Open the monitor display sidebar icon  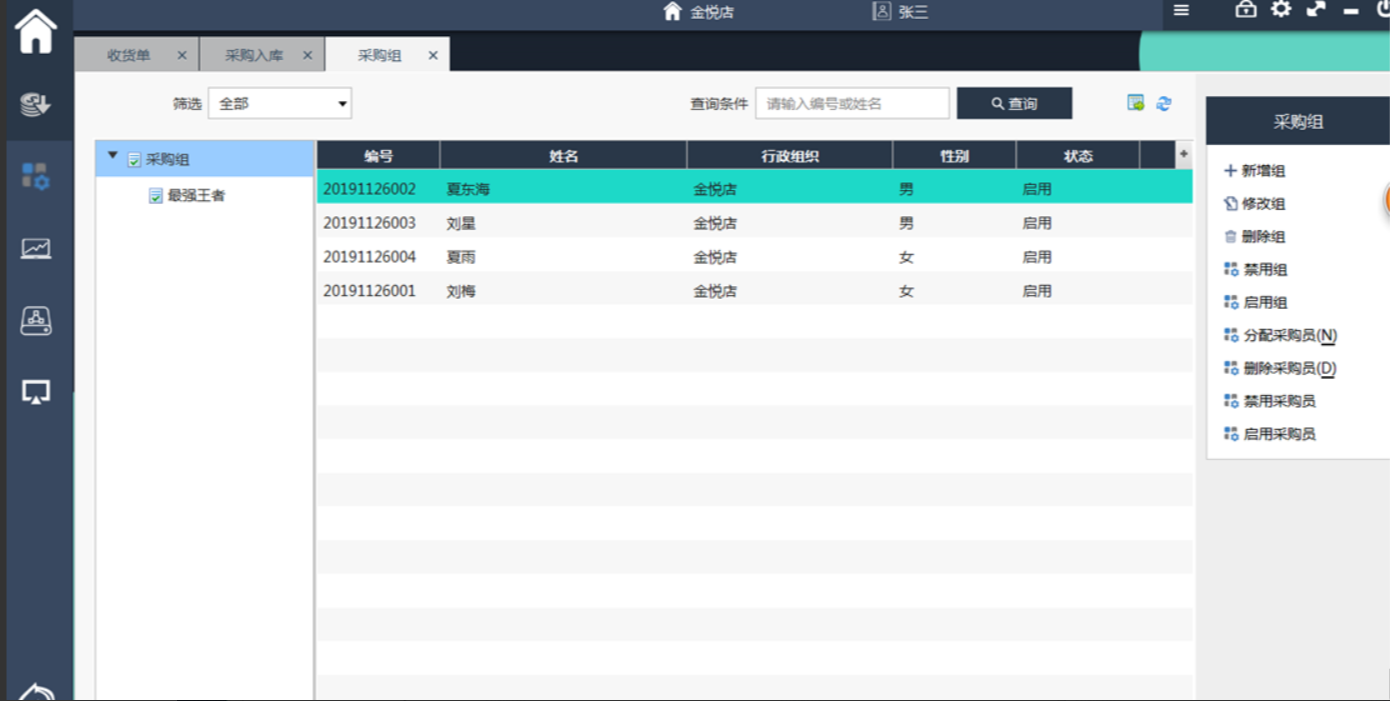pyautogui.click(x=36, y=392)
